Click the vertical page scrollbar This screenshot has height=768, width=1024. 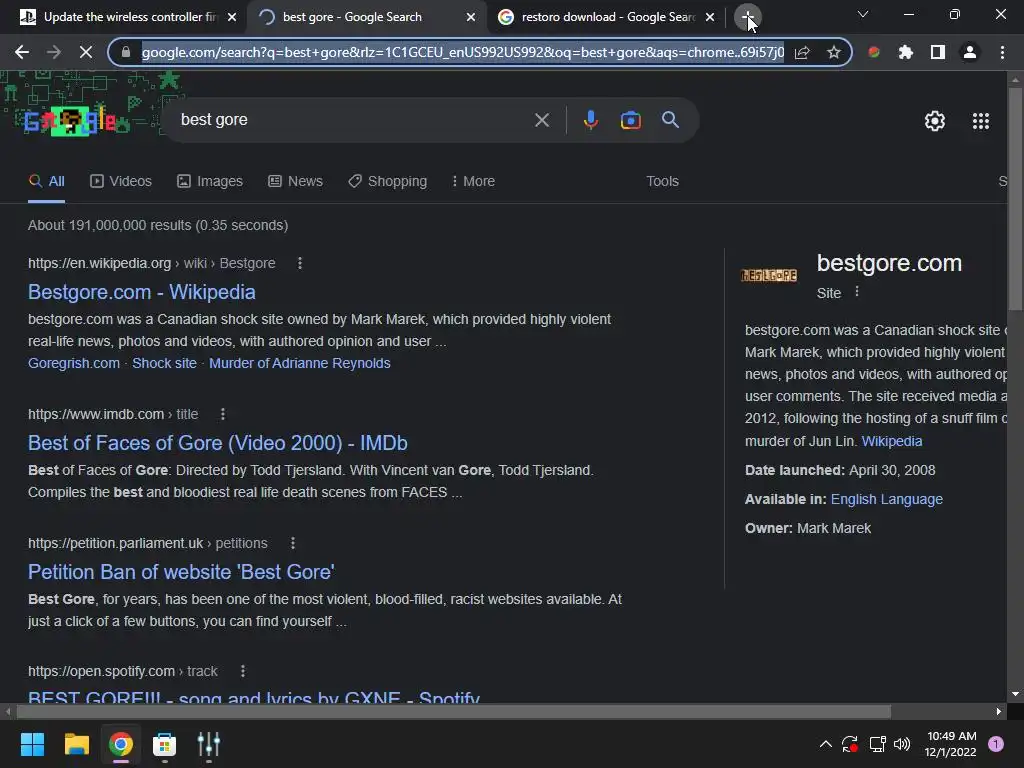click(1015, 199)
